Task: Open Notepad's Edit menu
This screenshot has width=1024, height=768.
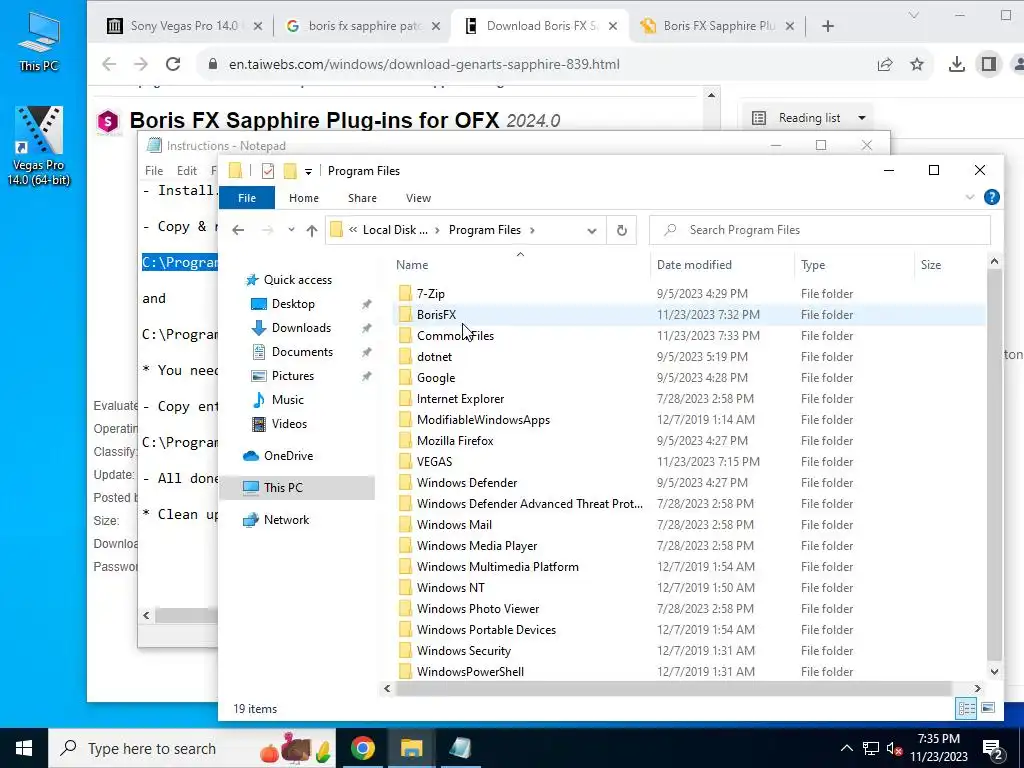Action: click(187, 170)
